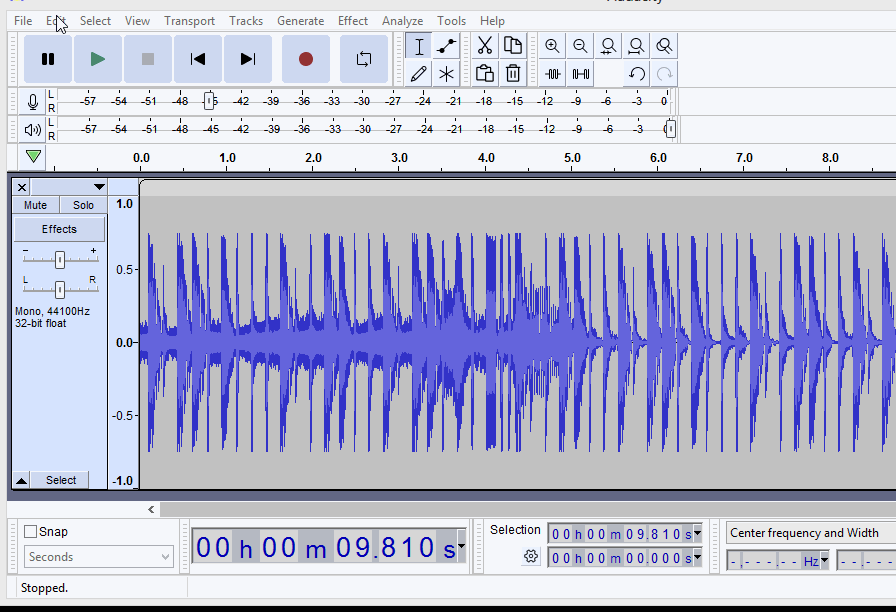Open the File menu
The width and height of the screenshot is (896, 612).
tap(23, 21)
